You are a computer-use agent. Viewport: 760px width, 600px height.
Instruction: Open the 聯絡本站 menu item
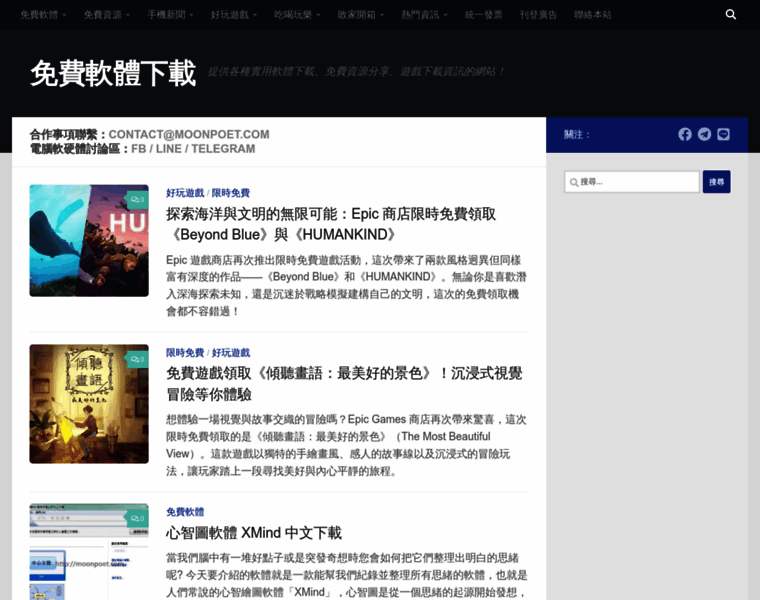[592, 15]
